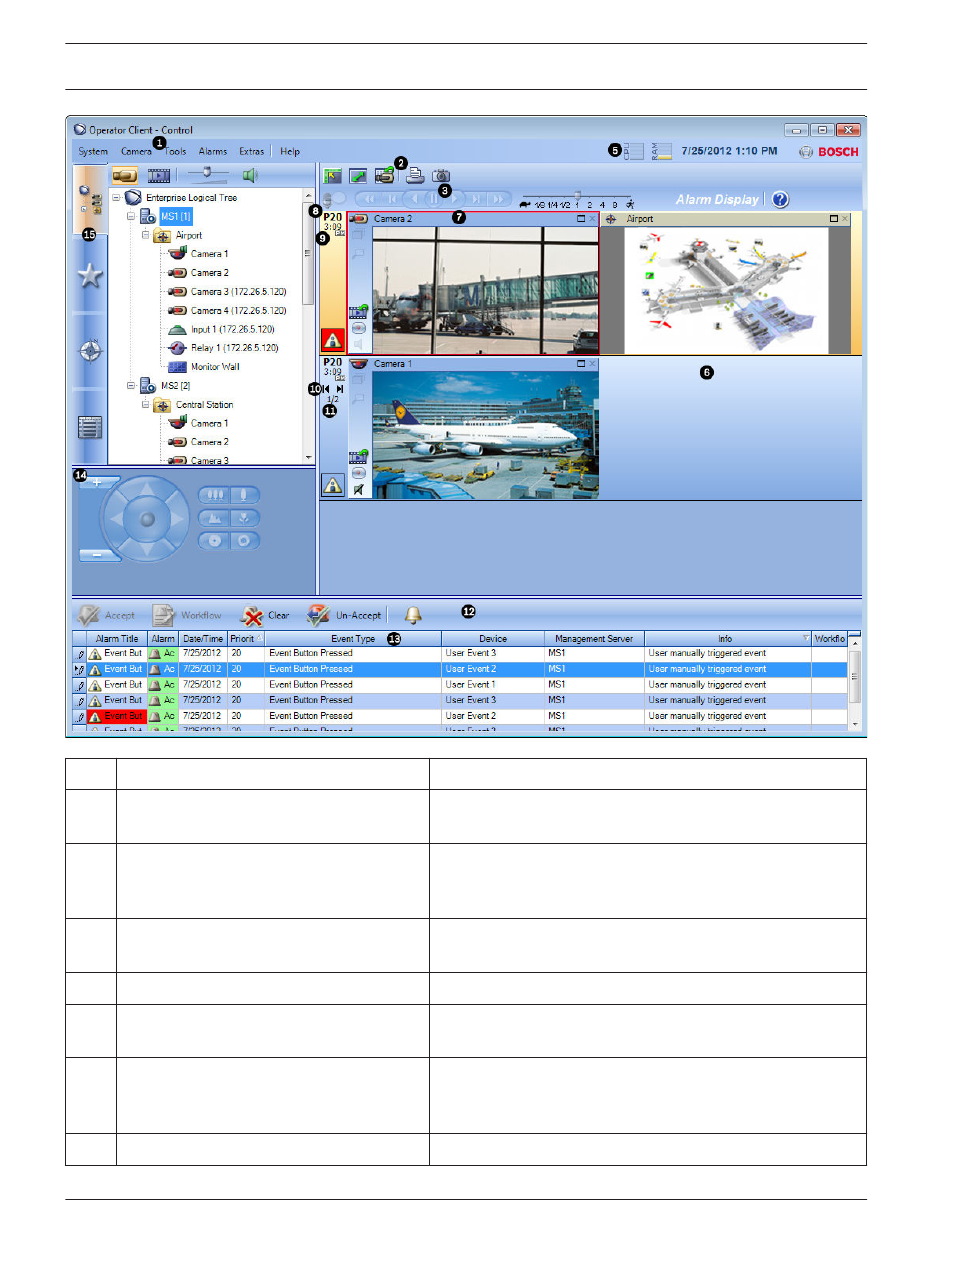Maximize the Camera 2 image pane

pyautogui.click(x=581, y=218)
